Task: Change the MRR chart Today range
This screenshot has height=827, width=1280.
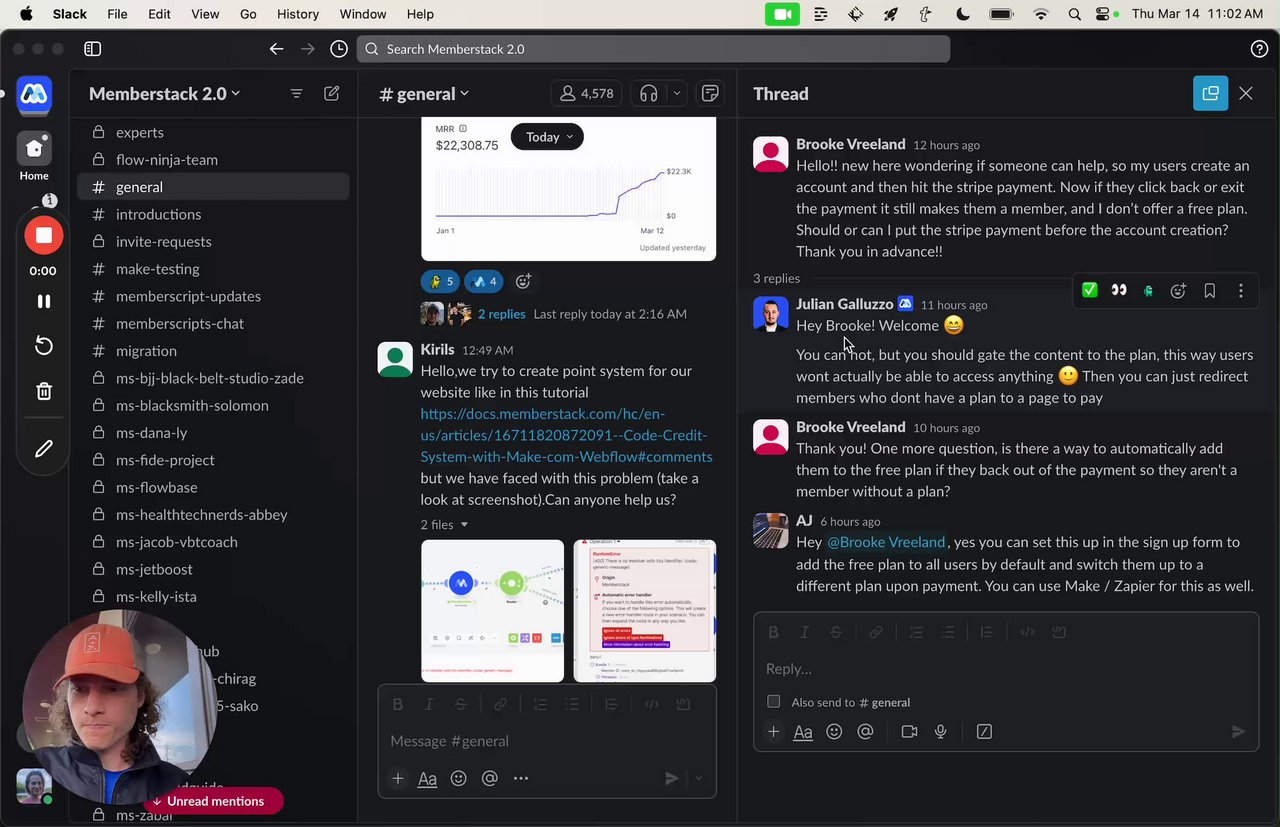Action: [547, 137]
